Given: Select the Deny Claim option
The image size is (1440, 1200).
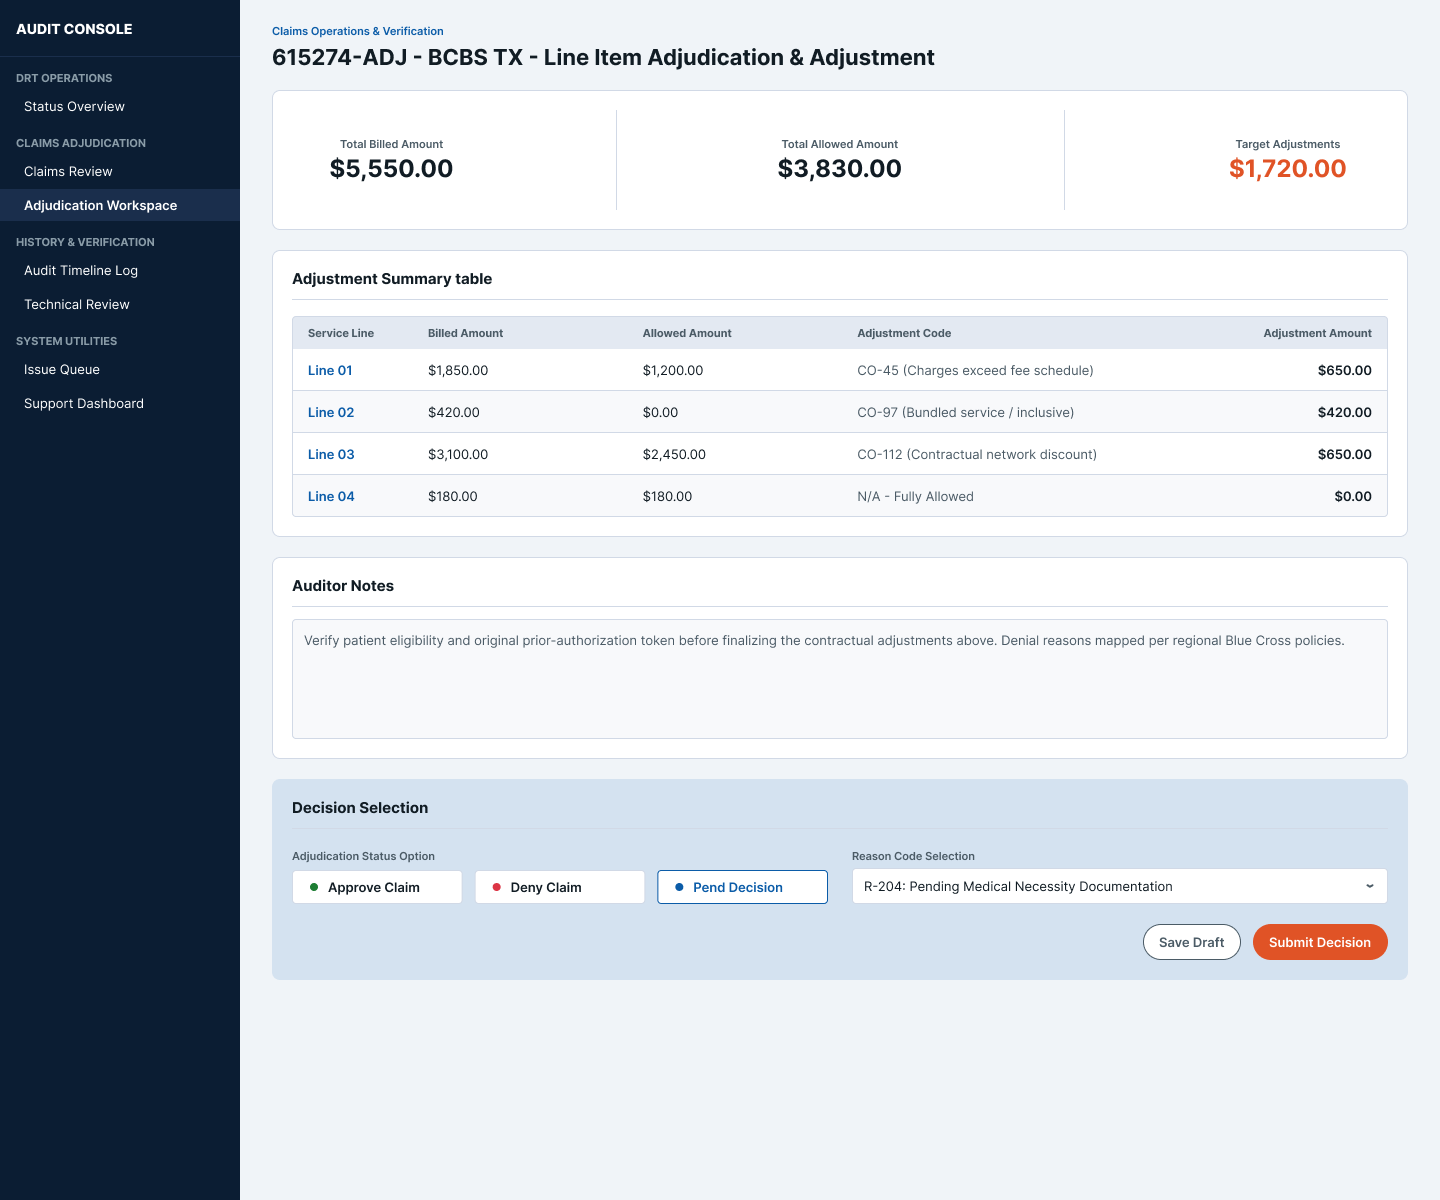Looking at the screenshot, I should pyautogui.click(x=560, y=887).
